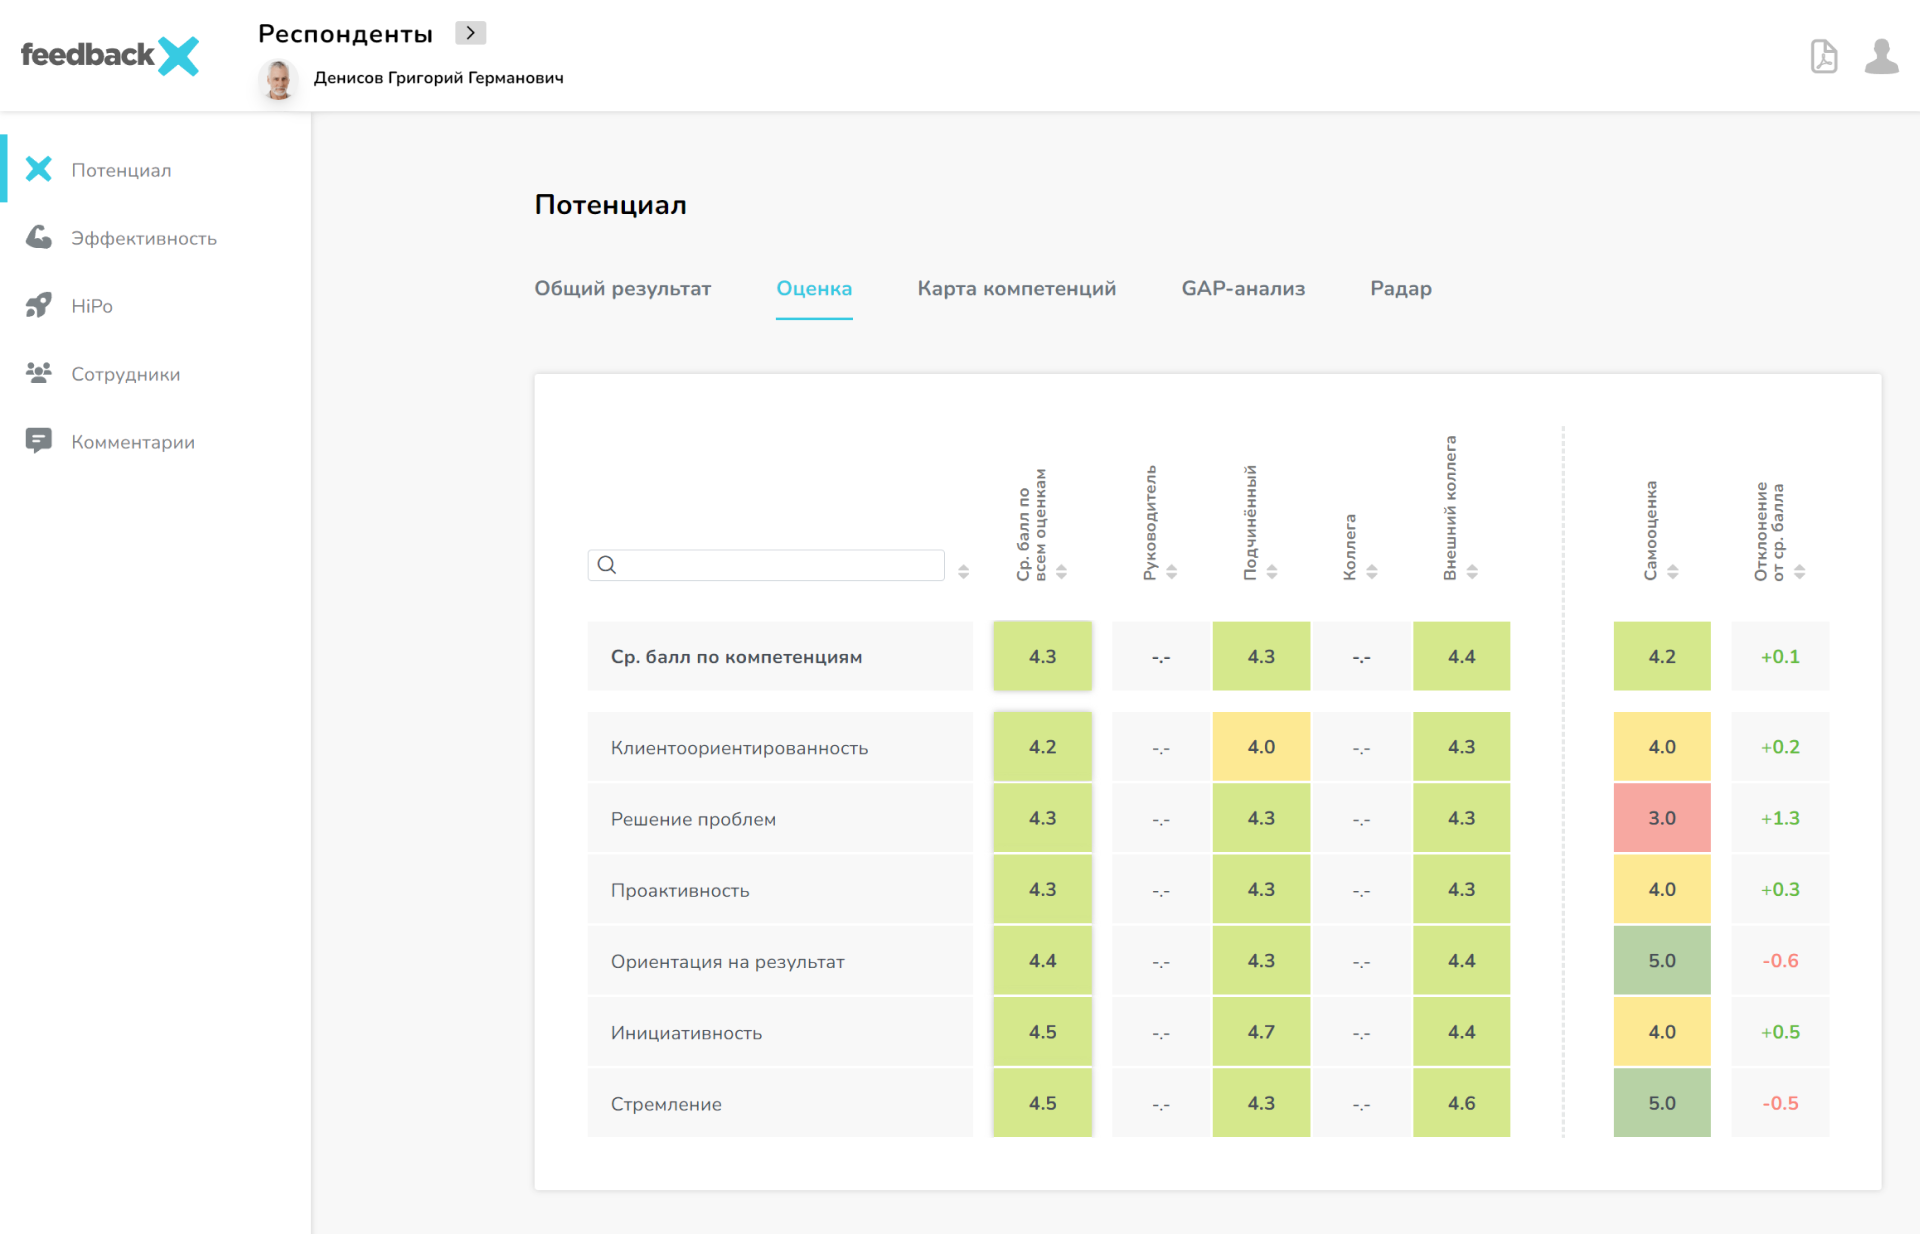Open Комментарии via the speech bubble icon

[x=39, y=440]
